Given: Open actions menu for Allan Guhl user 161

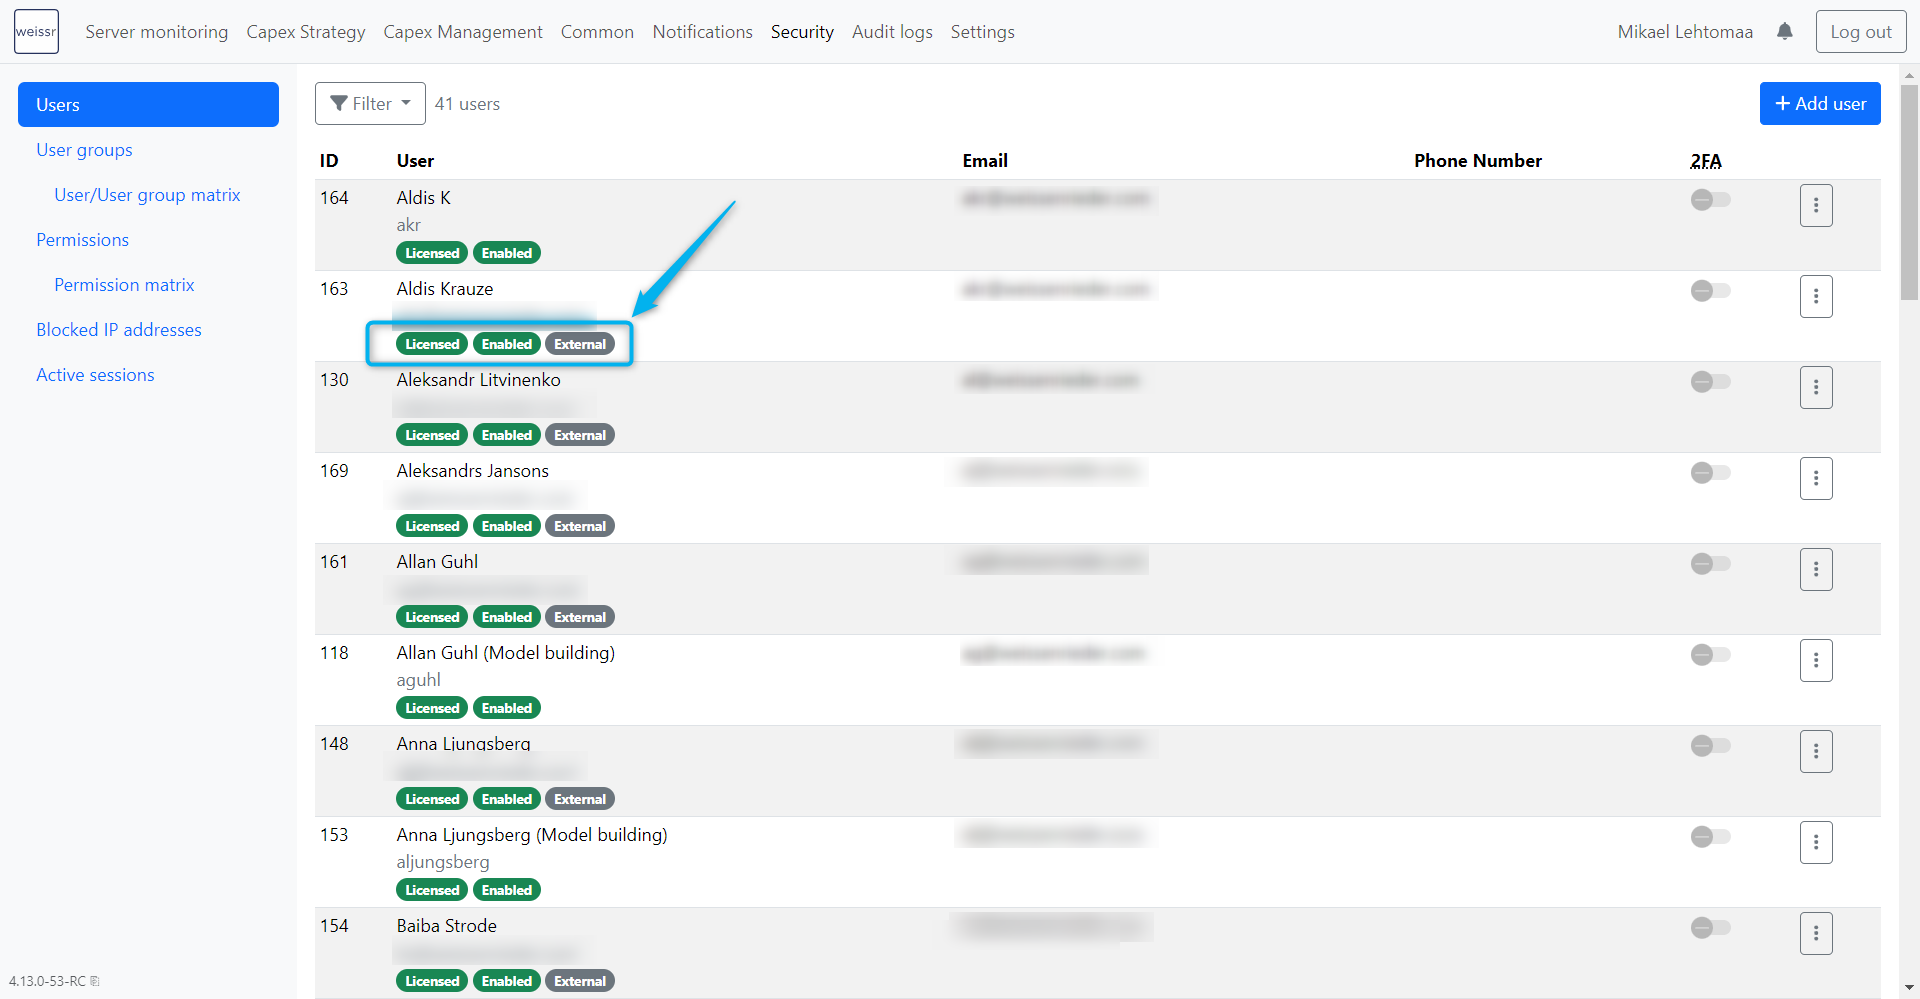Looking at the screenshot, I should (x=1816, y=570).
